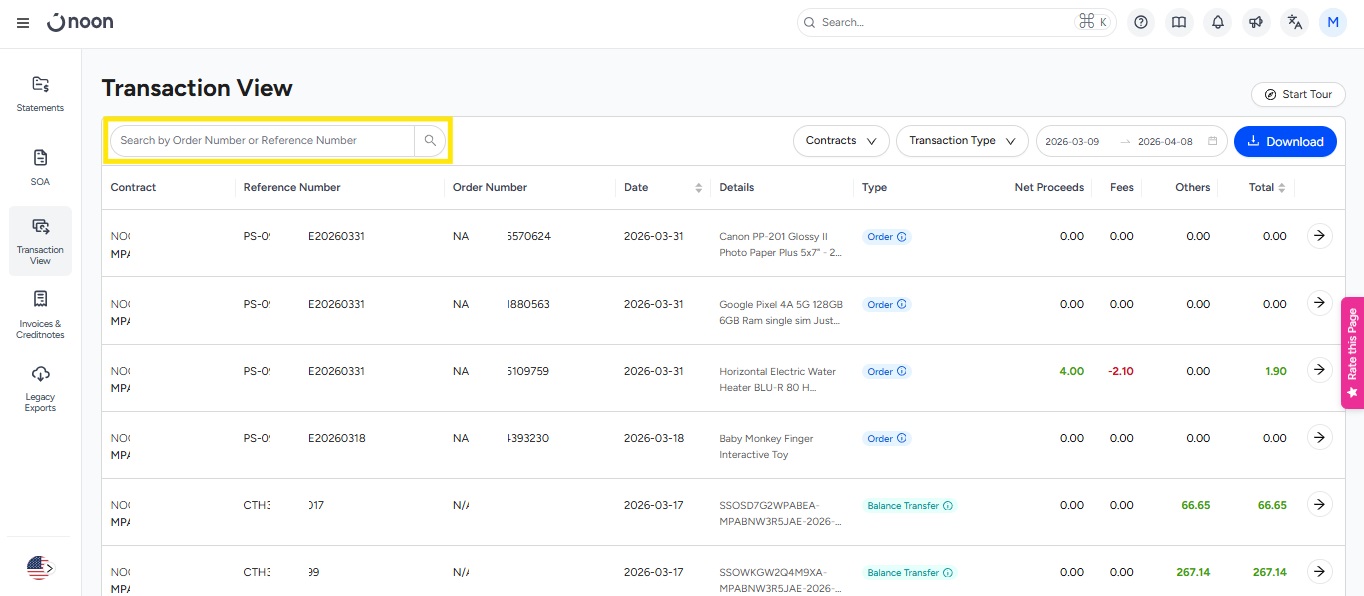Focus the Order Number search field
The width and height of the screenshot is (1364, 596).
262,141
